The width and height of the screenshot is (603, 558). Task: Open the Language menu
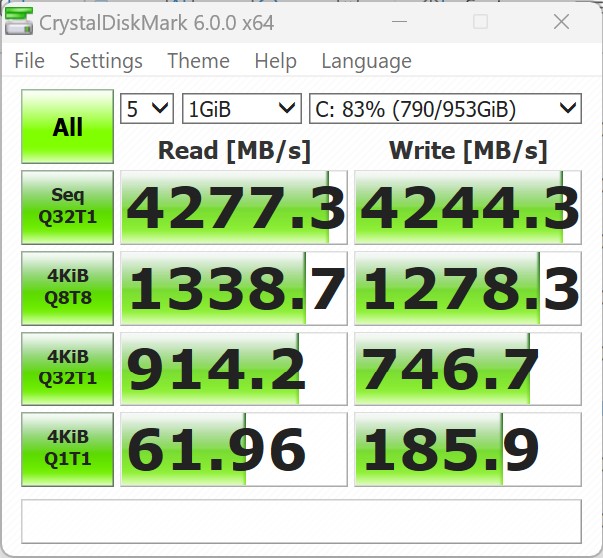366,61
